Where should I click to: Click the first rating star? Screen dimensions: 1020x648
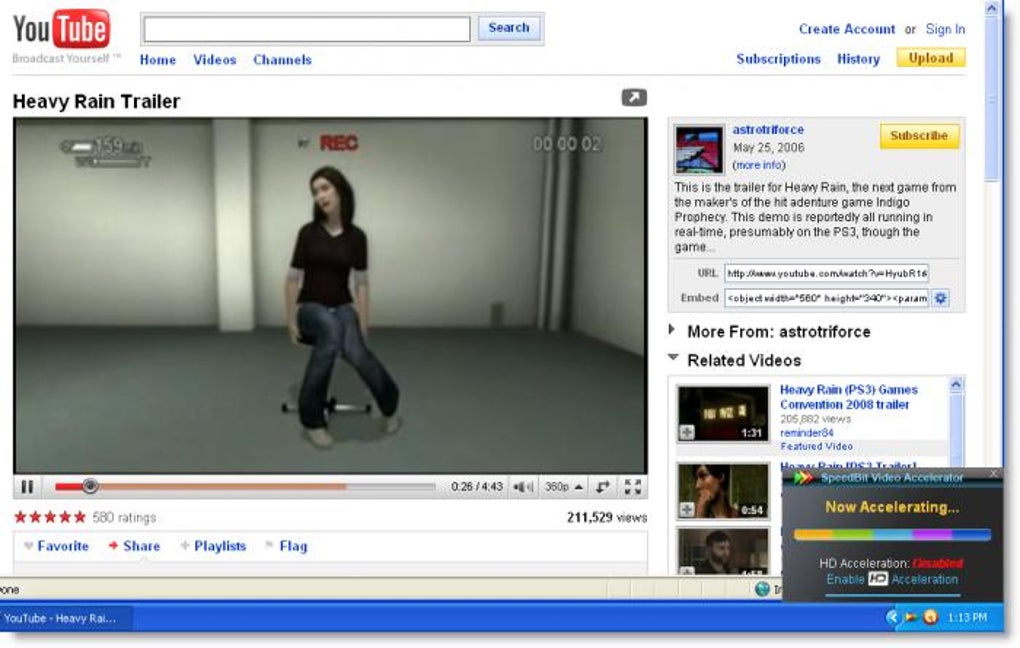click(20, 517)
